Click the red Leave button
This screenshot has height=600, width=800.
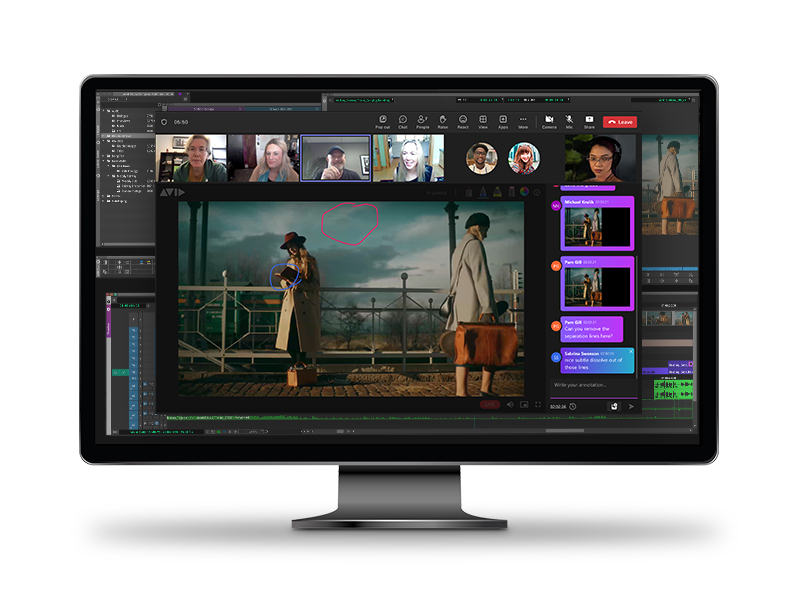tap(620, 121)
